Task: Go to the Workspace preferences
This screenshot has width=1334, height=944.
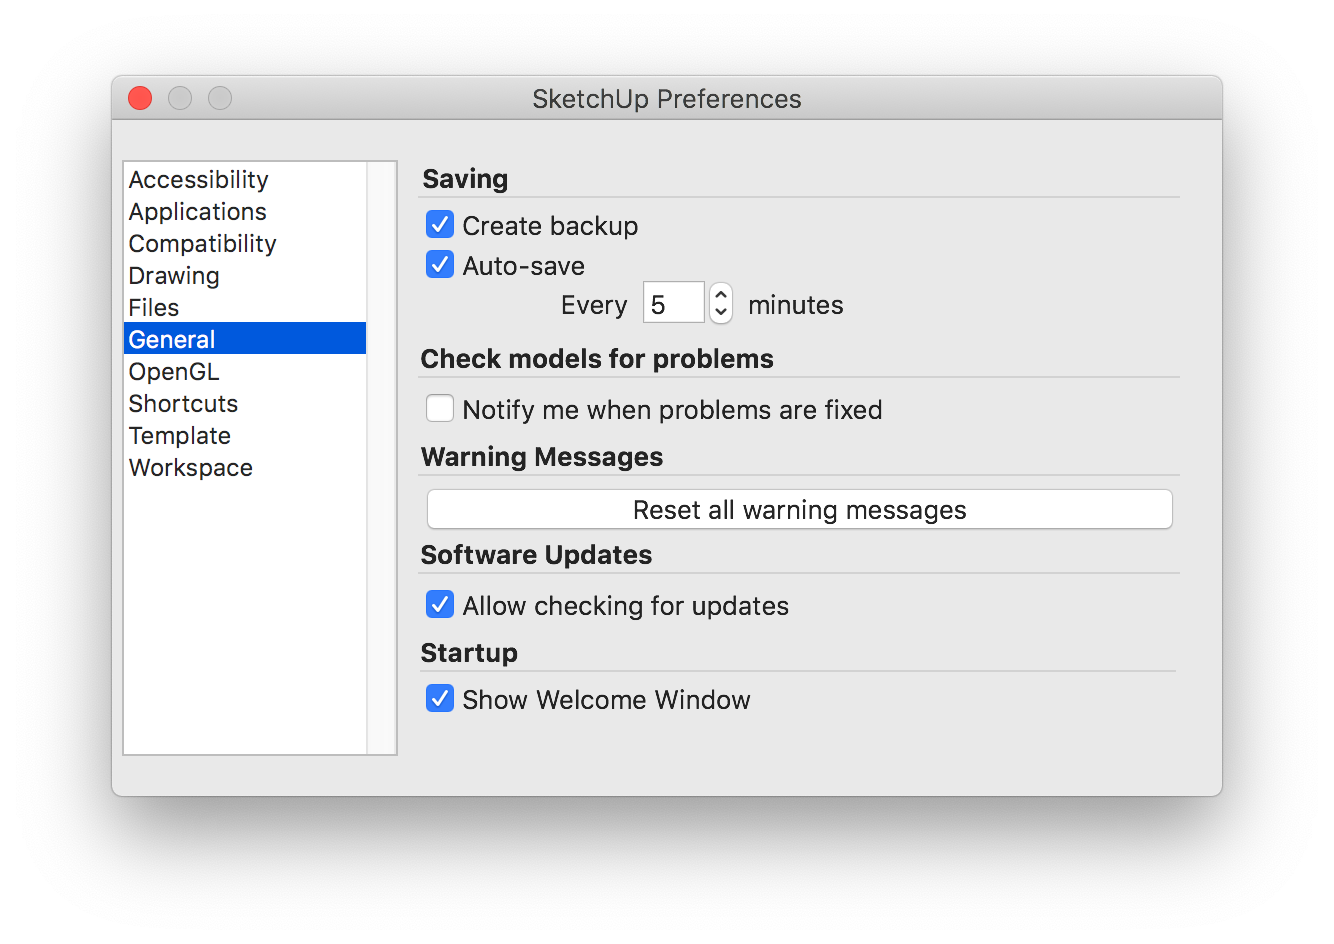Action: pyautogui.click(x=191, y=468)
